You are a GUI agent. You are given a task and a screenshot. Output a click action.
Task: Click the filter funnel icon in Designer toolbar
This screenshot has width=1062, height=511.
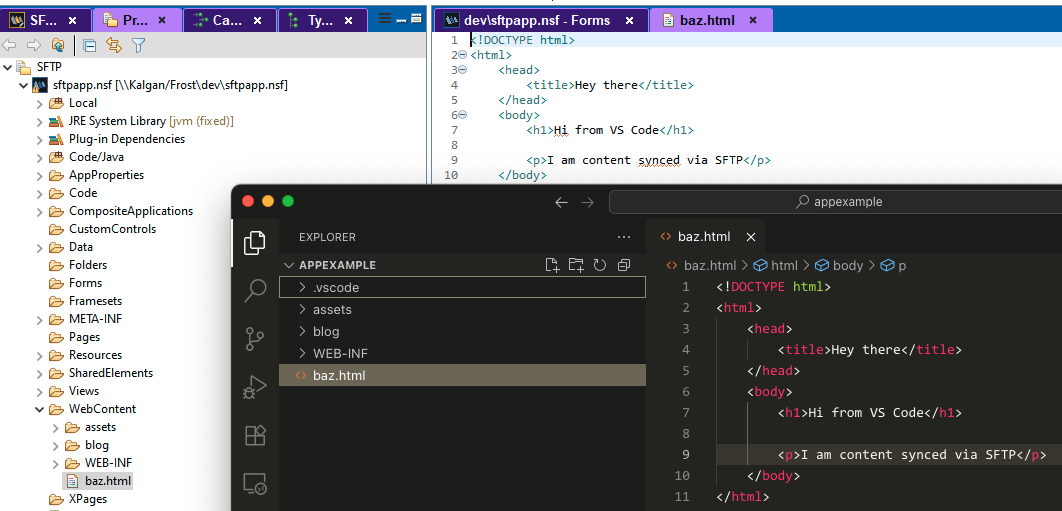(x=139, y=45)
